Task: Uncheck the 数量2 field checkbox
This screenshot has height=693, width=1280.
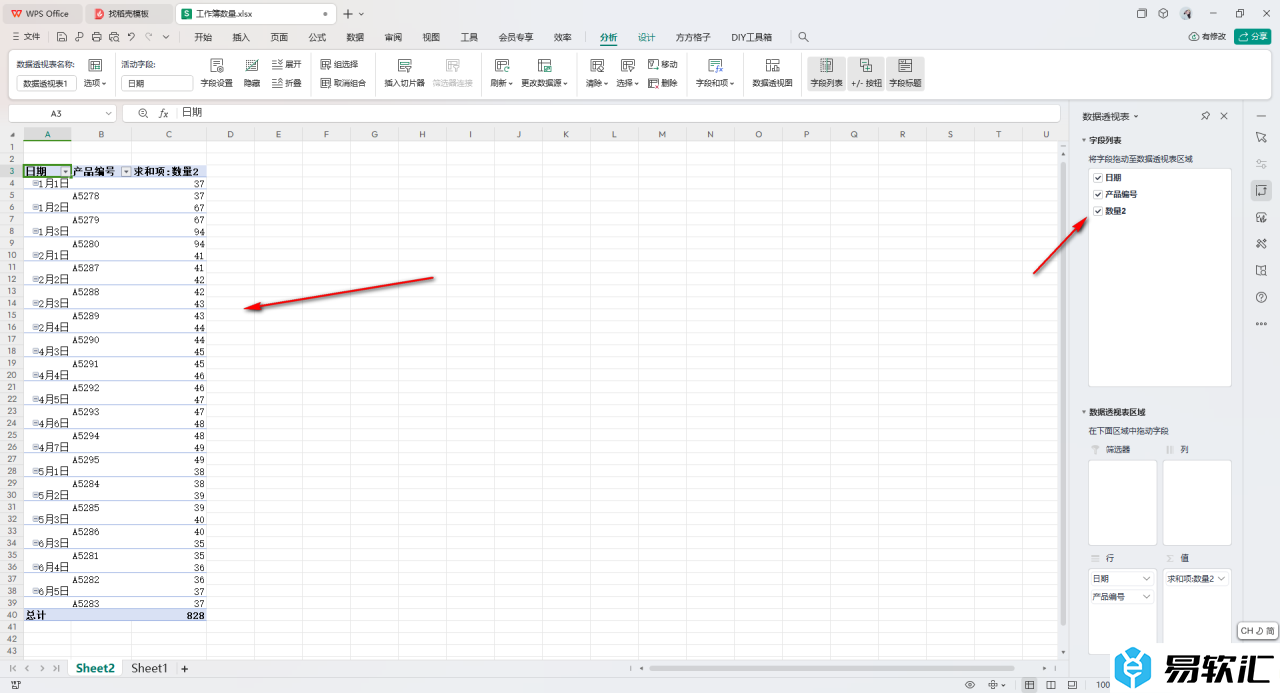Action: click(1098, 211)
